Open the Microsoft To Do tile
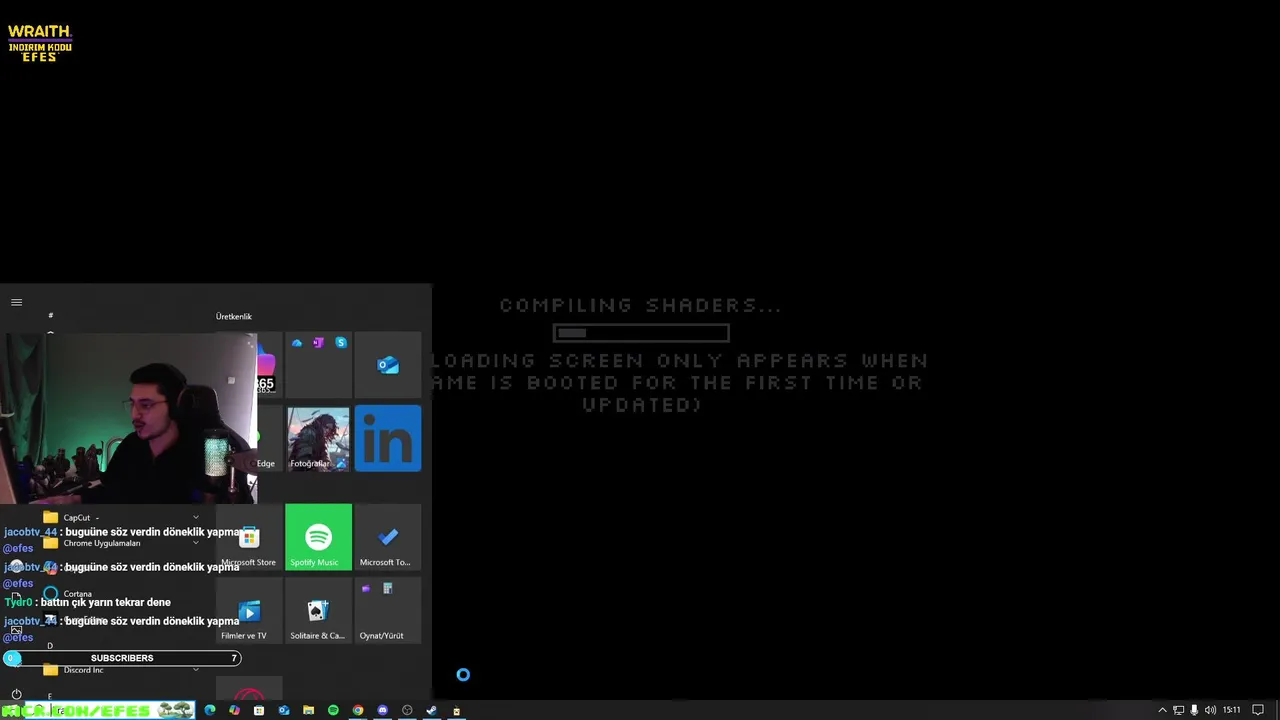Image resolution: width=1280 pixels, height=720 pixels. [x=388, y=537]
